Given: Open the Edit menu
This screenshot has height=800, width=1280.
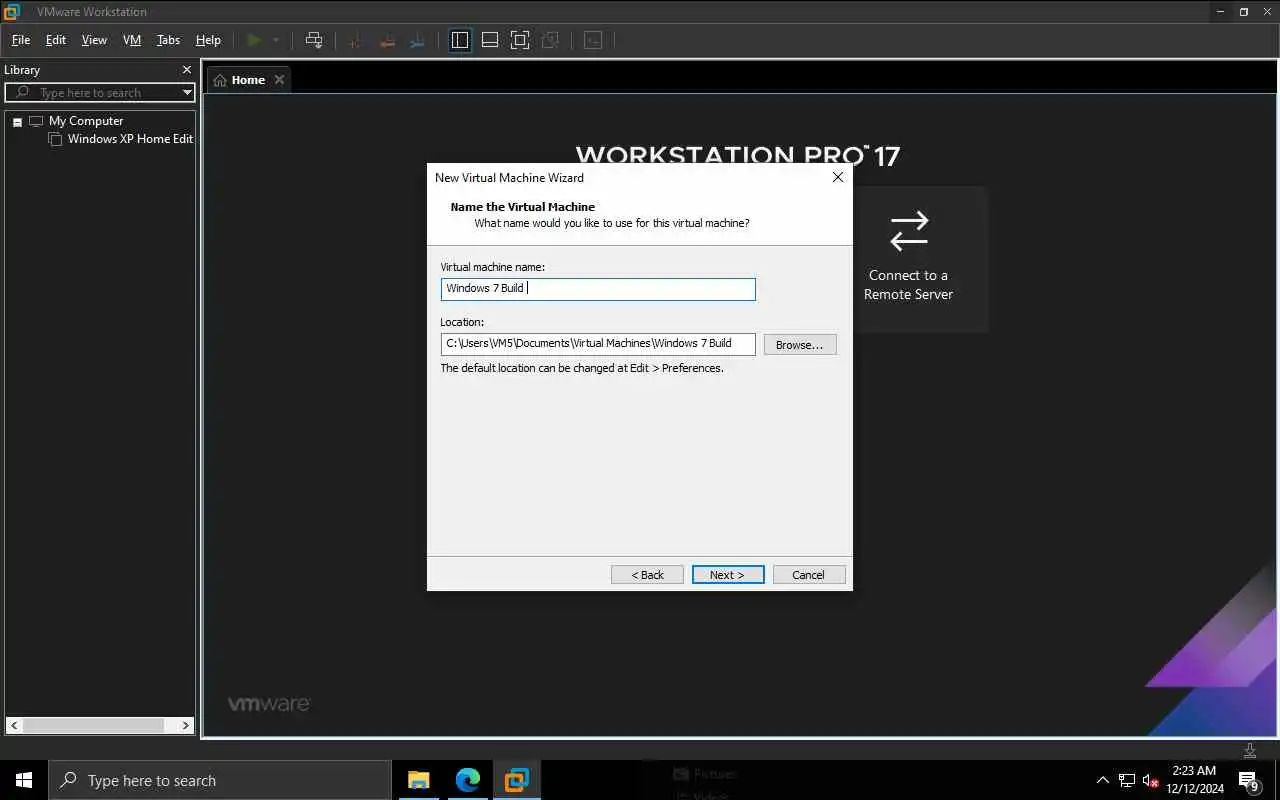Looking at the screenshot, I should tap(56, 40).
